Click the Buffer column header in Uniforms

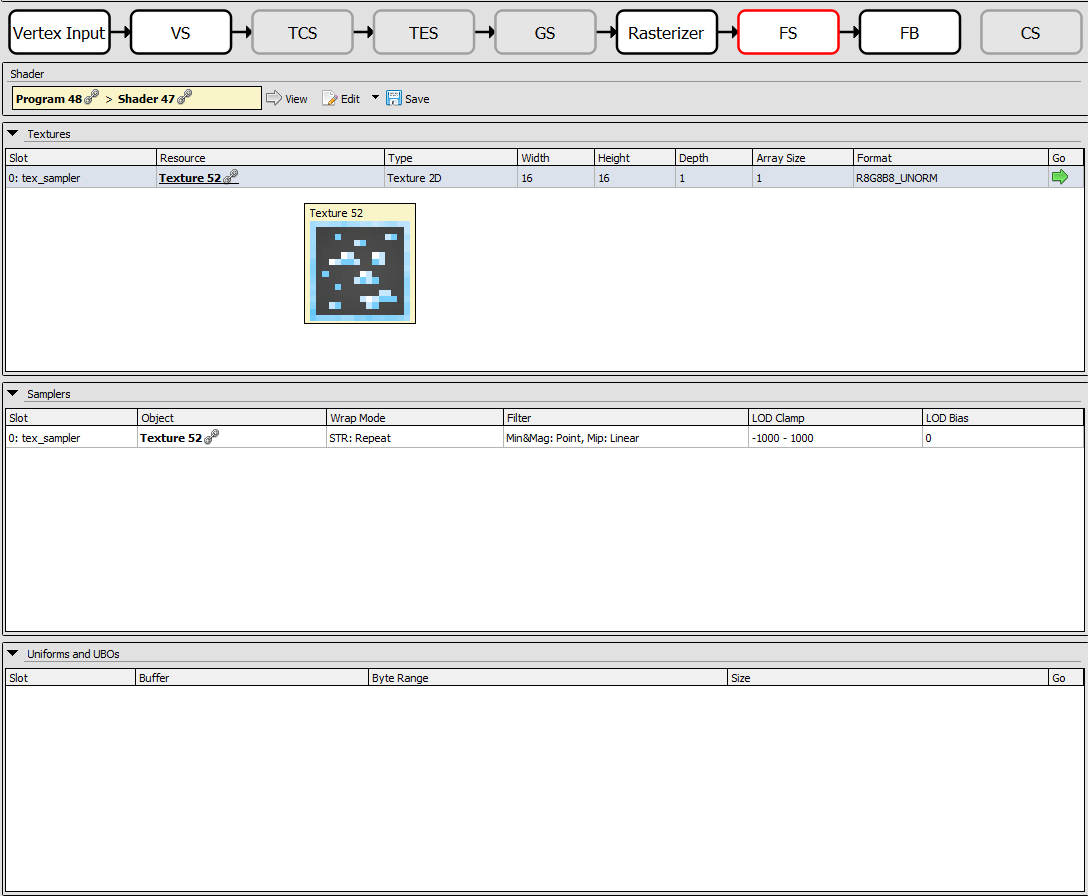tap(252, 678)
